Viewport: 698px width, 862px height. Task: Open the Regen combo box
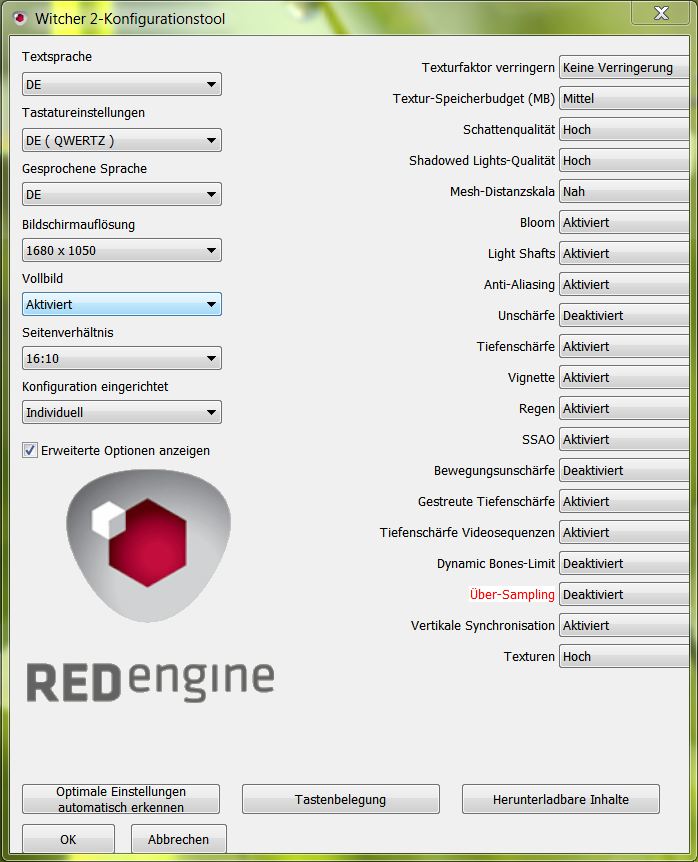(624, 408)
